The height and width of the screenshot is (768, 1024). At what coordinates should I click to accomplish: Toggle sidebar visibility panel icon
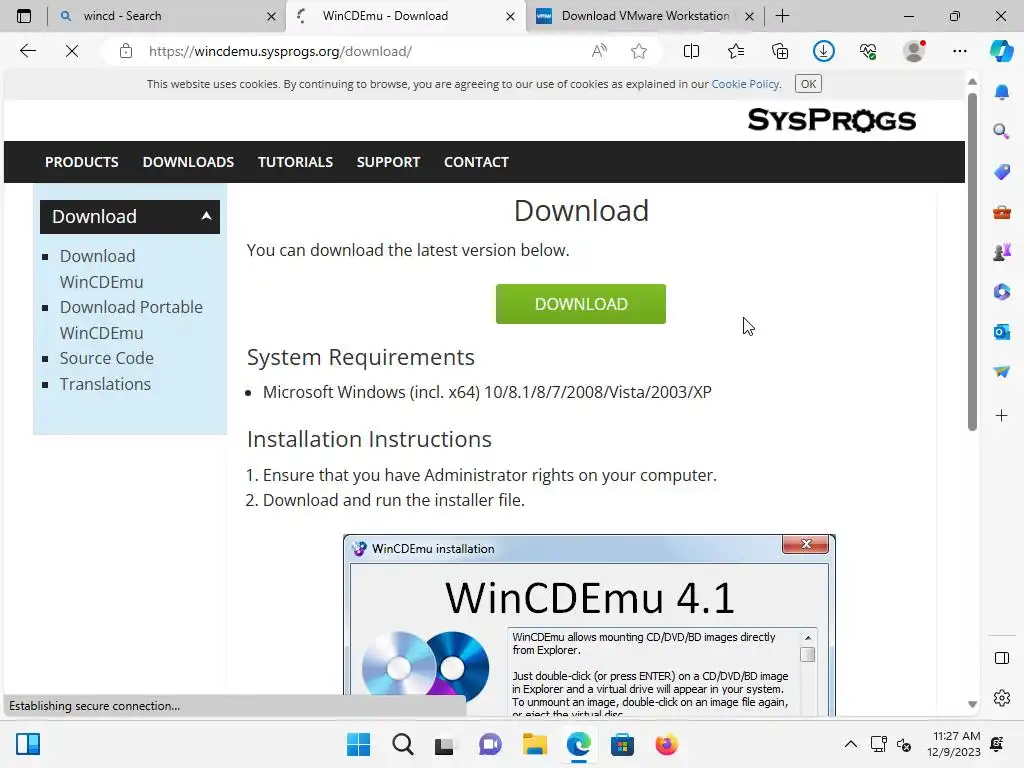[1002, 658]
